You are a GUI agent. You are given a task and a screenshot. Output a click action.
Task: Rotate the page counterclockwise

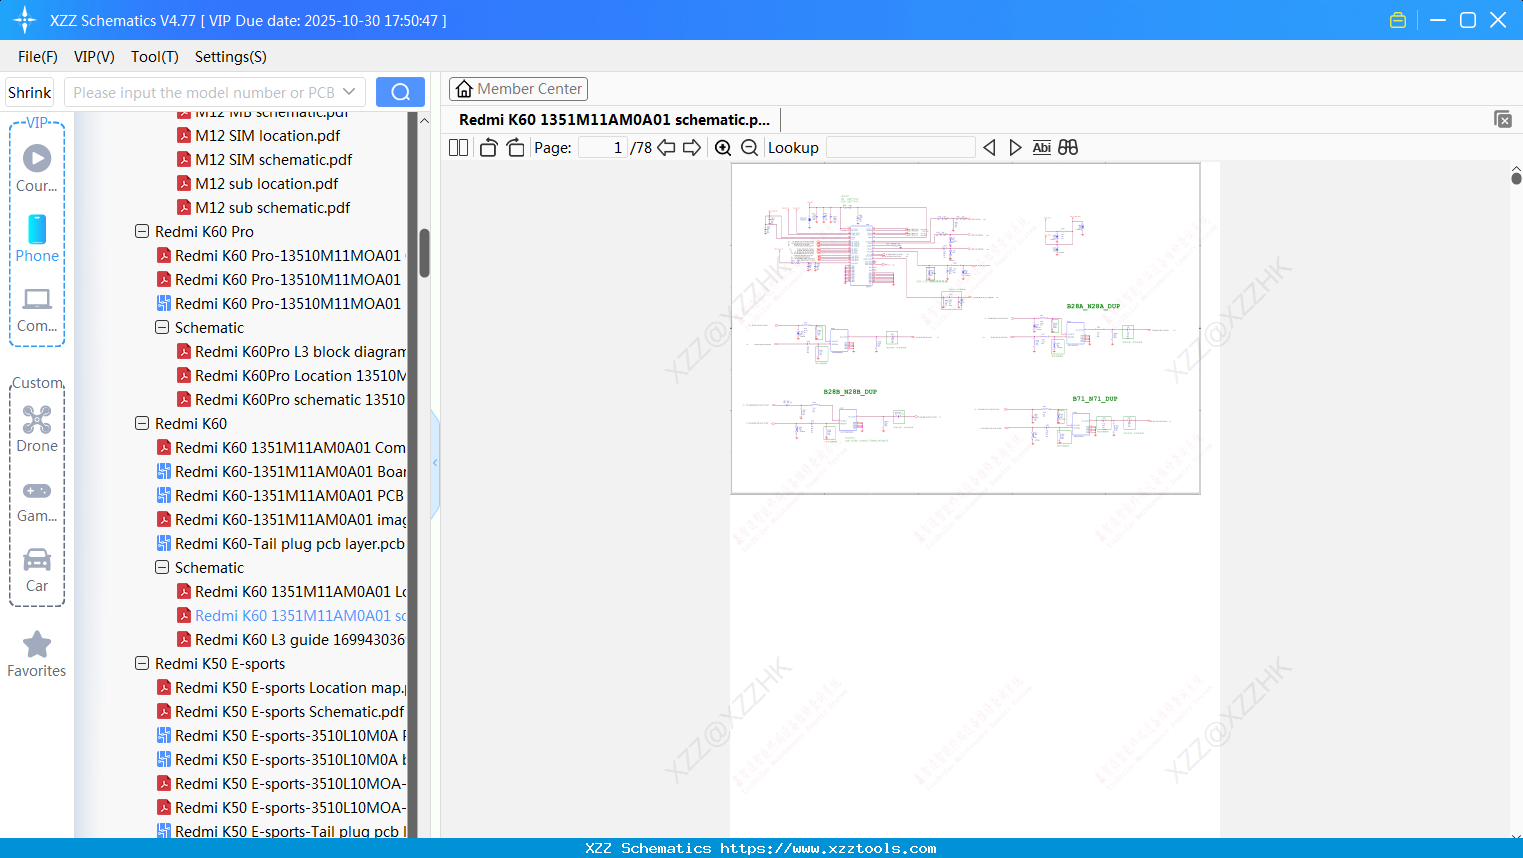(x=487, y=146)
